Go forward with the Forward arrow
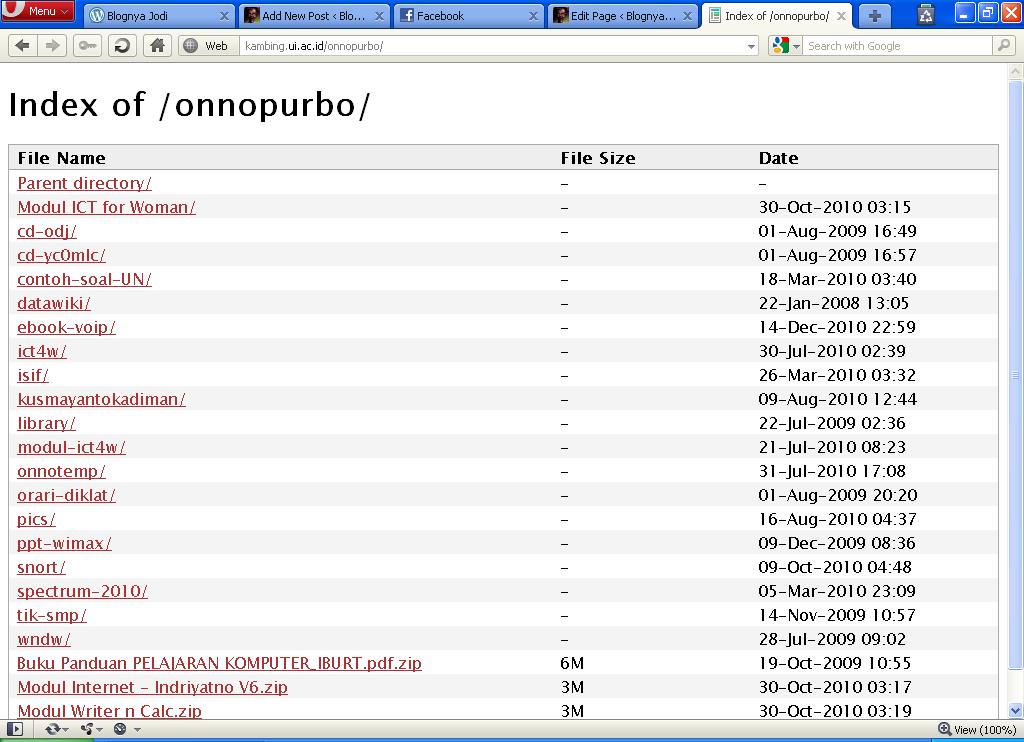The width and height of the screenshot is (1024, 742). tap(52, 46)
